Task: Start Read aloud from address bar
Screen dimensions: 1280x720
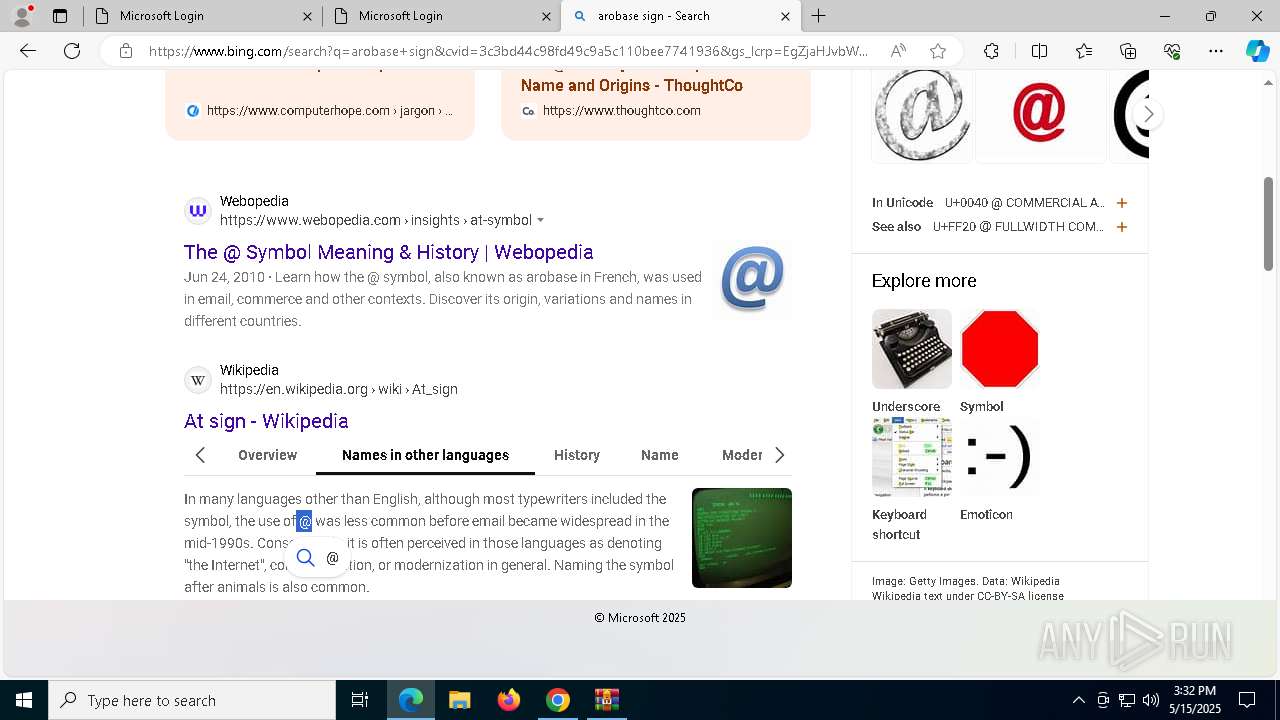Action: pyautogui.click(x=898, y=51)
